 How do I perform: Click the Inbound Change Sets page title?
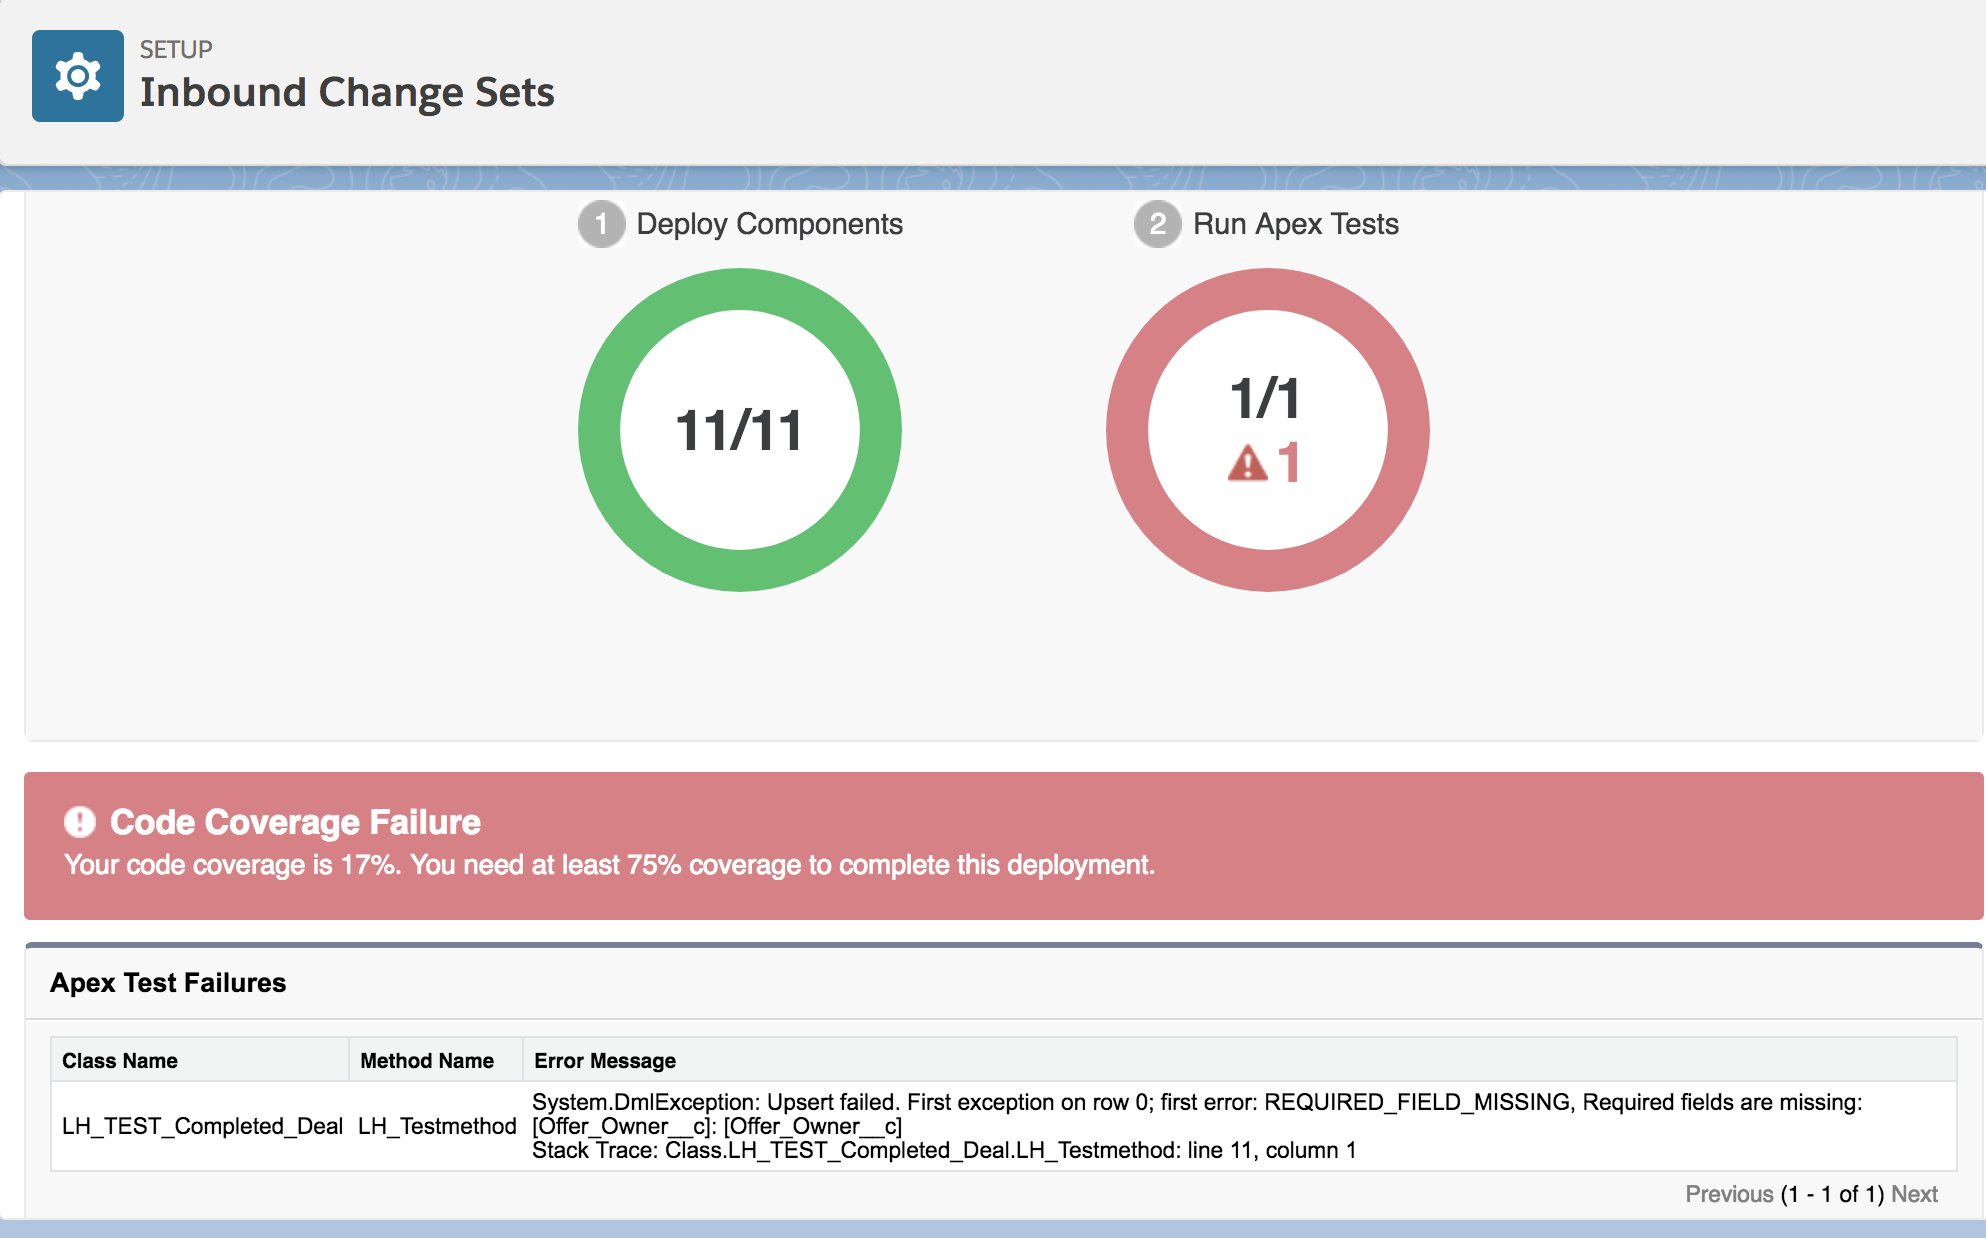[347, 92]
